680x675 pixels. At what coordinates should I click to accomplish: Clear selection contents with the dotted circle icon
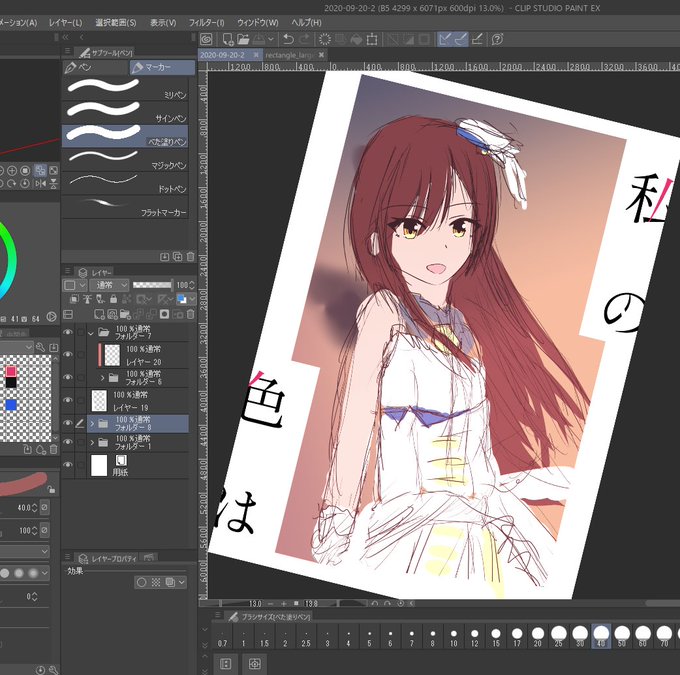(324, 39)
